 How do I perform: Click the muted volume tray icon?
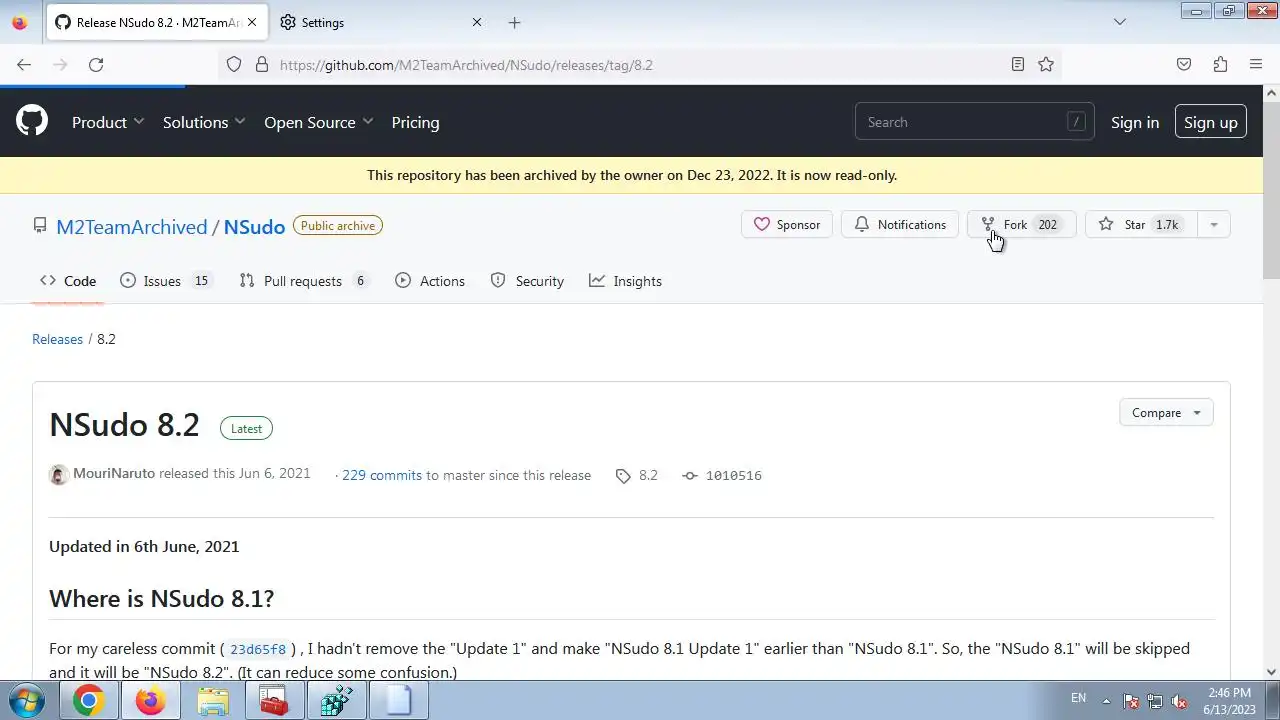point(1179,701)
